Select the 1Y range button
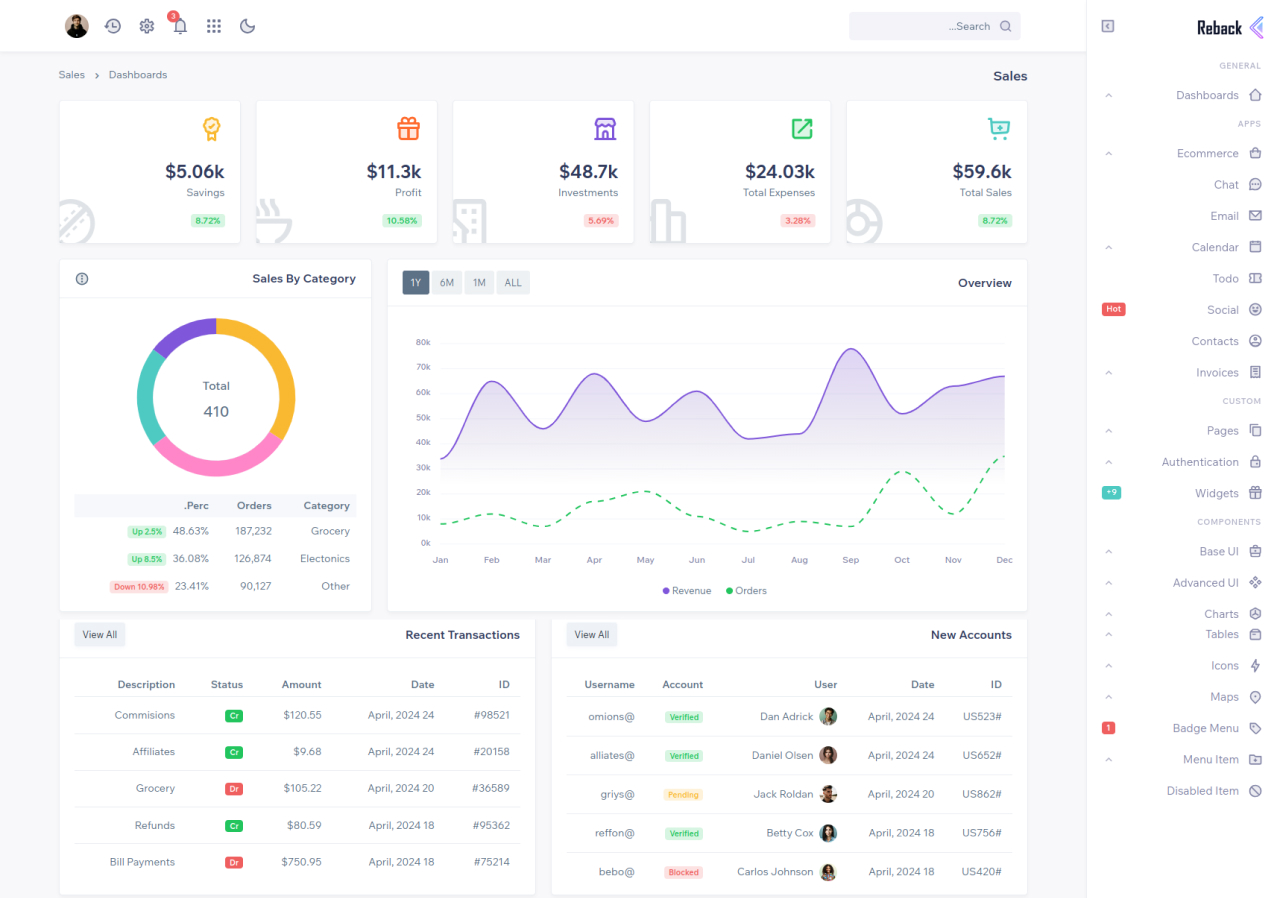1280x898 pixels. 416,283
